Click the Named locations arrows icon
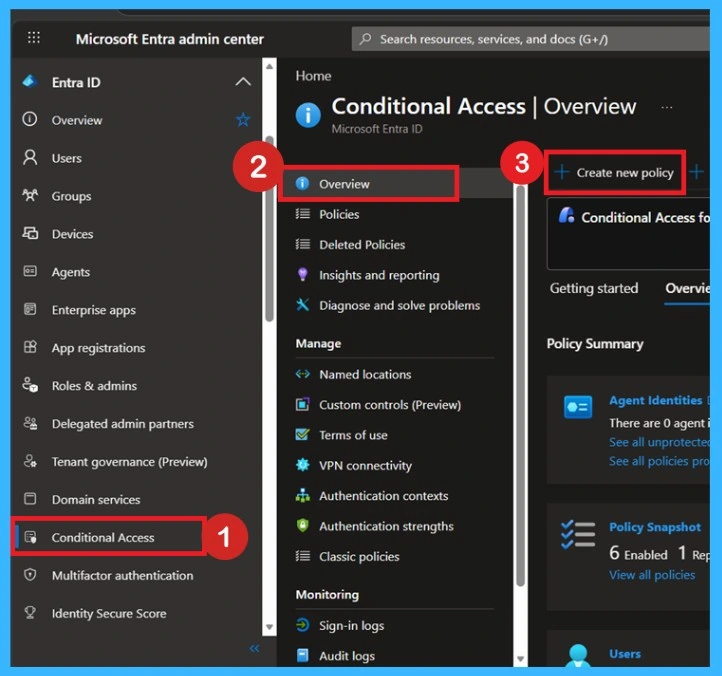Image resolution: width=722 pixels, height=676 pixels. (303, 374)
